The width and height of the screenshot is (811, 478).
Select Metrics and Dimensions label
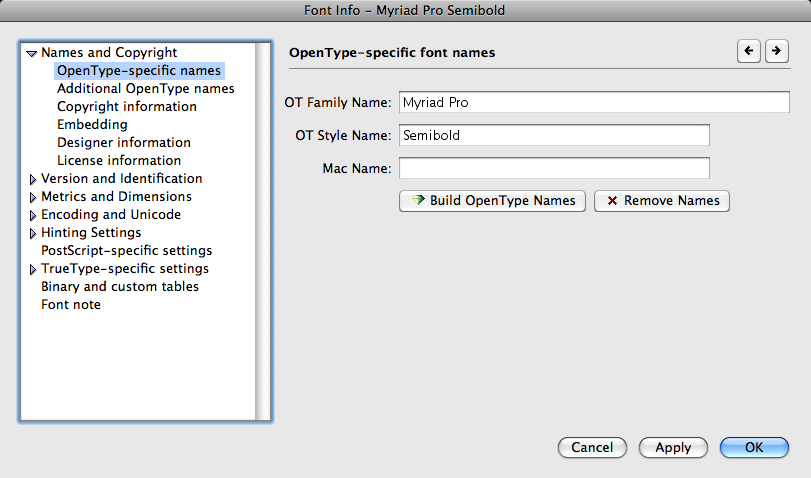tap(116, 197)
